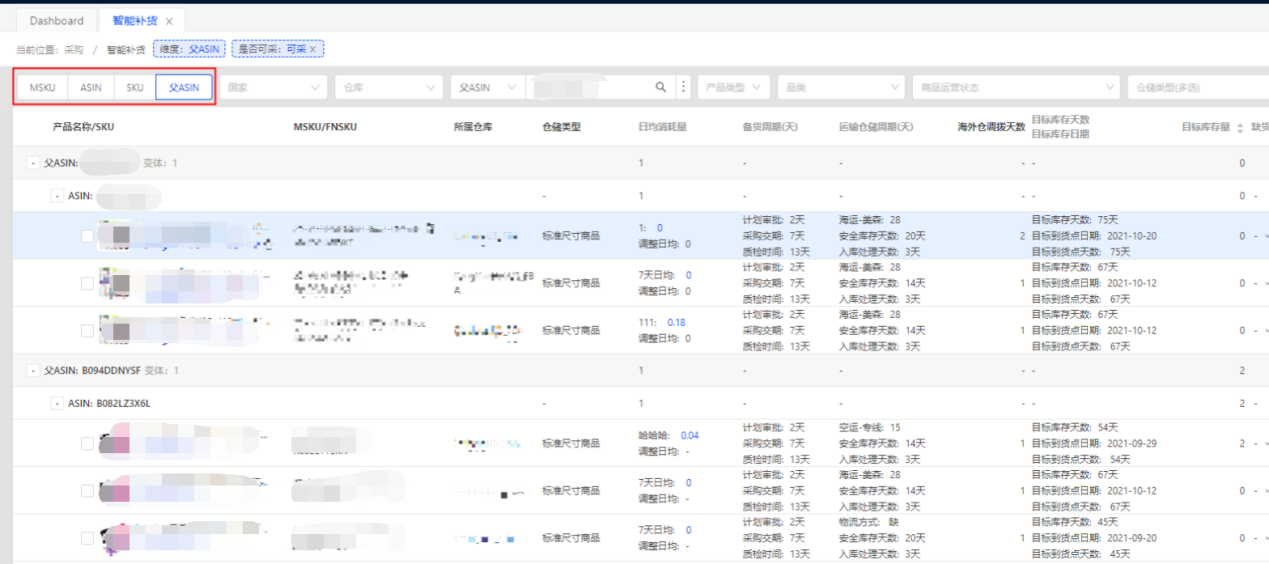Viewport: 1269px width, 564px height.
Task: Open the 国家 country dropdown
Action: (272, 88)
